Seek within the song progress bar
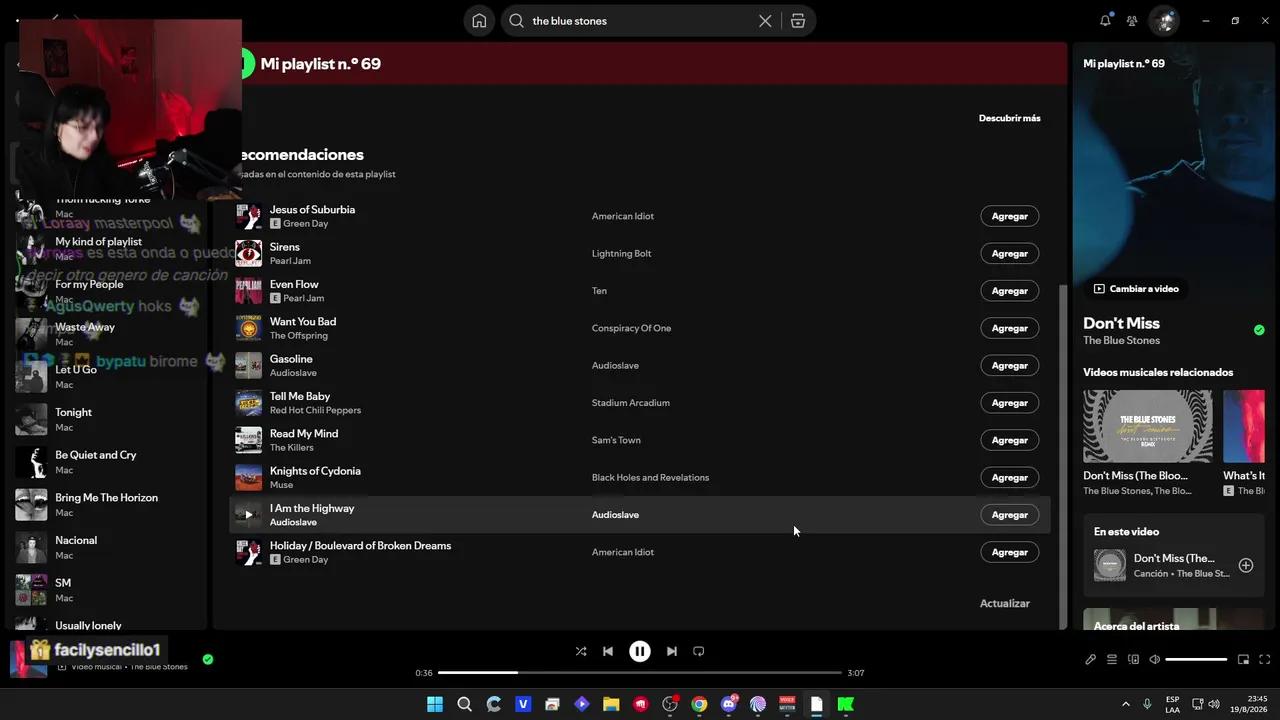This screenshot has width=1280, height=720. [640, 673]
